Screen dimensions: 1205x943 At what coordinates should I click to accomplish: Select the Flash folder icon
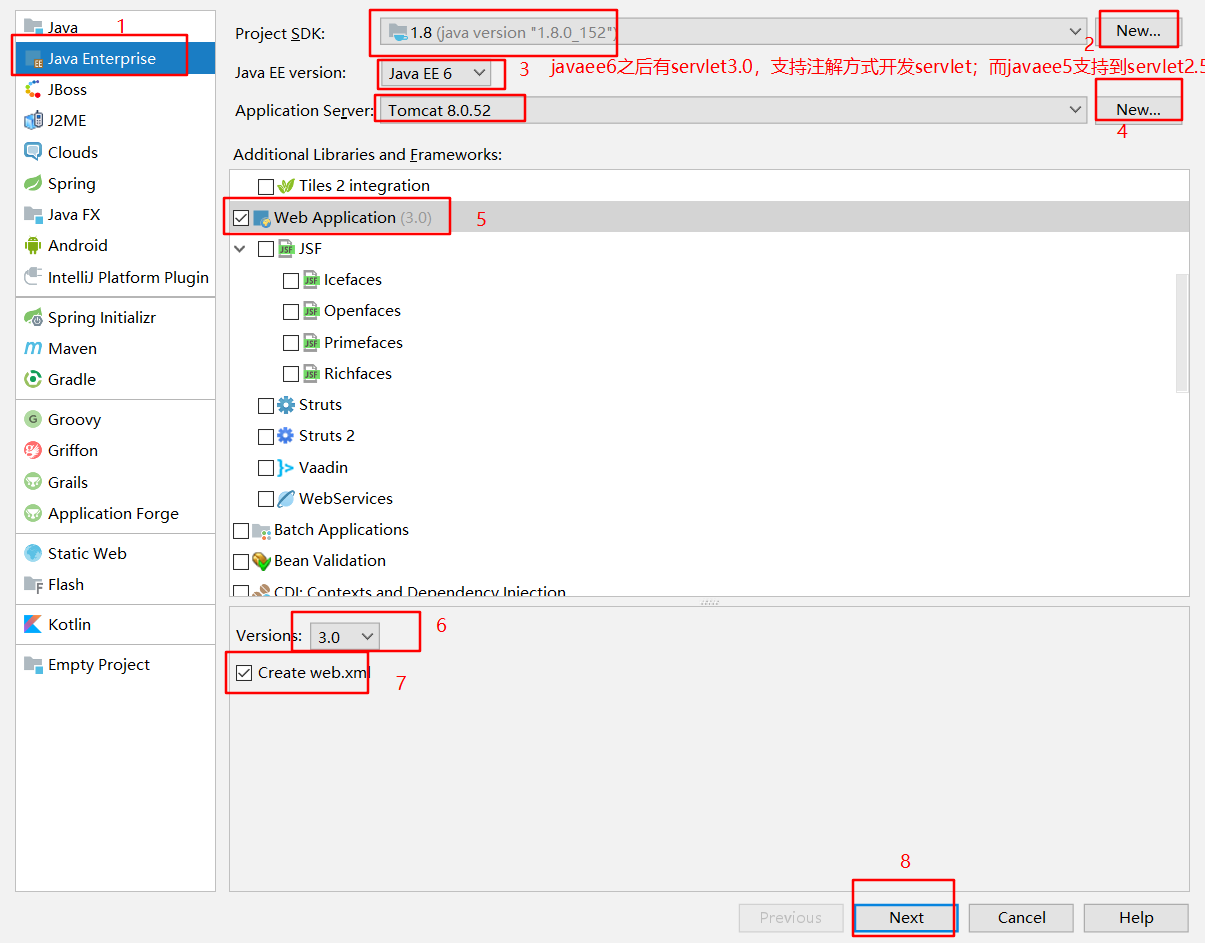pyautogui.click(x=33, y=585)
